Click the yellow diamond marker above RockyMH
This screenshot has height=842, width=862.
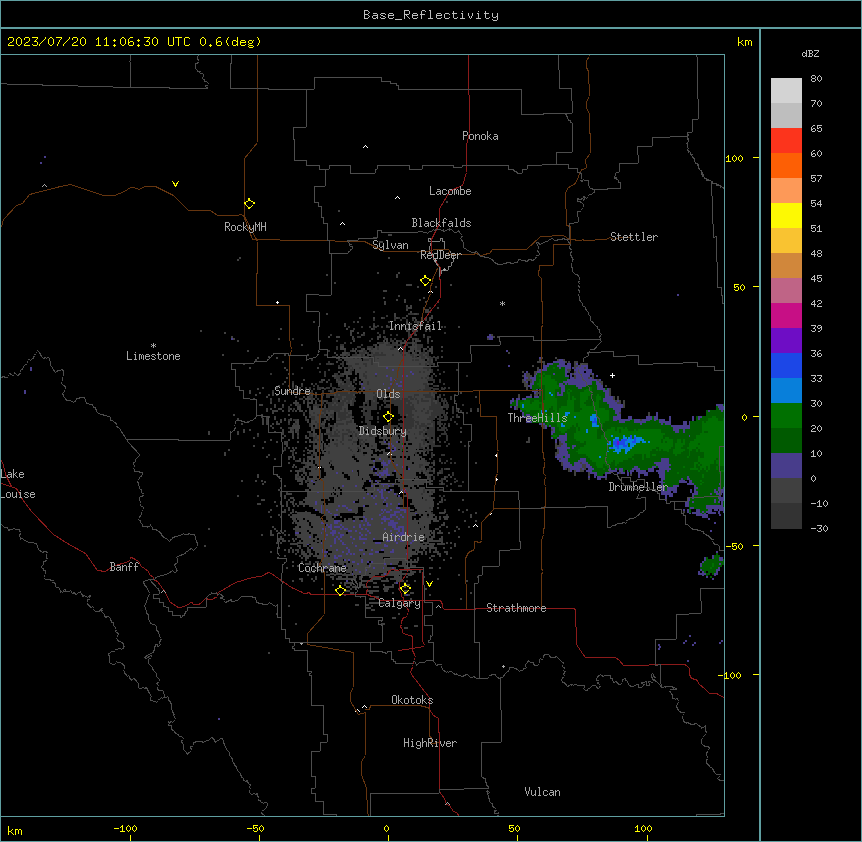[x=250, y=204]
